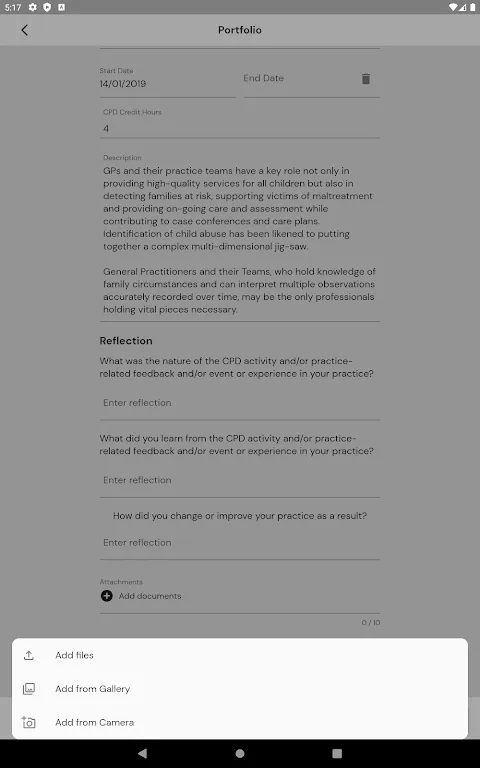Tap the Android recent apps square
Image resolution: width=480 pixels, height=768 pixels.
click(x=337, y=753)
